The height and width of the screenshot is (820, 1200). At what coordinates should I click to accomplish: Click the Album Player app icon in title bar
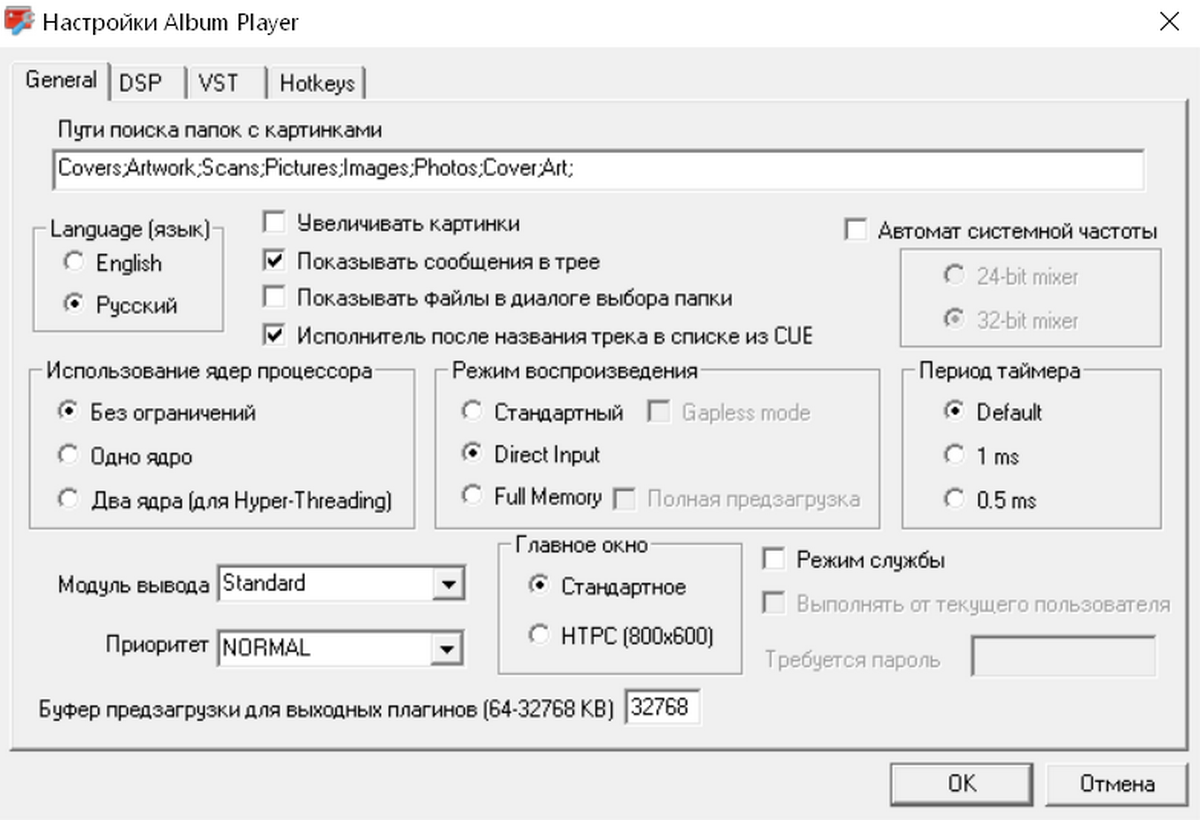(19, 21)
